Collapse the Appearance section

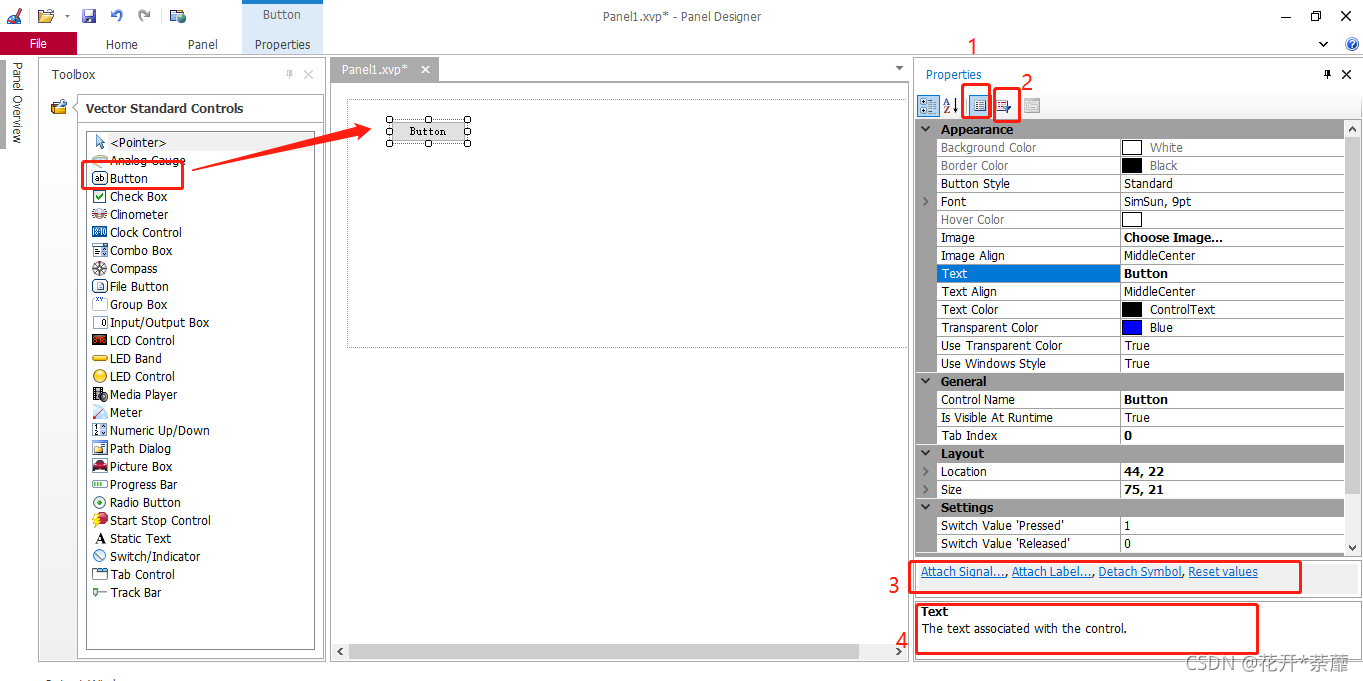[925, 128]
